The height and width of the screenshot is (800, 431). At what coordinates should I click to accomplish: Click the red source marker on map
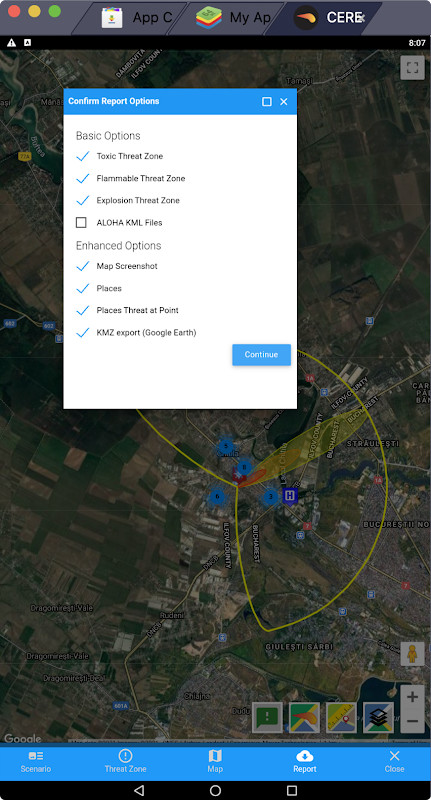click(x=239, y=477)
